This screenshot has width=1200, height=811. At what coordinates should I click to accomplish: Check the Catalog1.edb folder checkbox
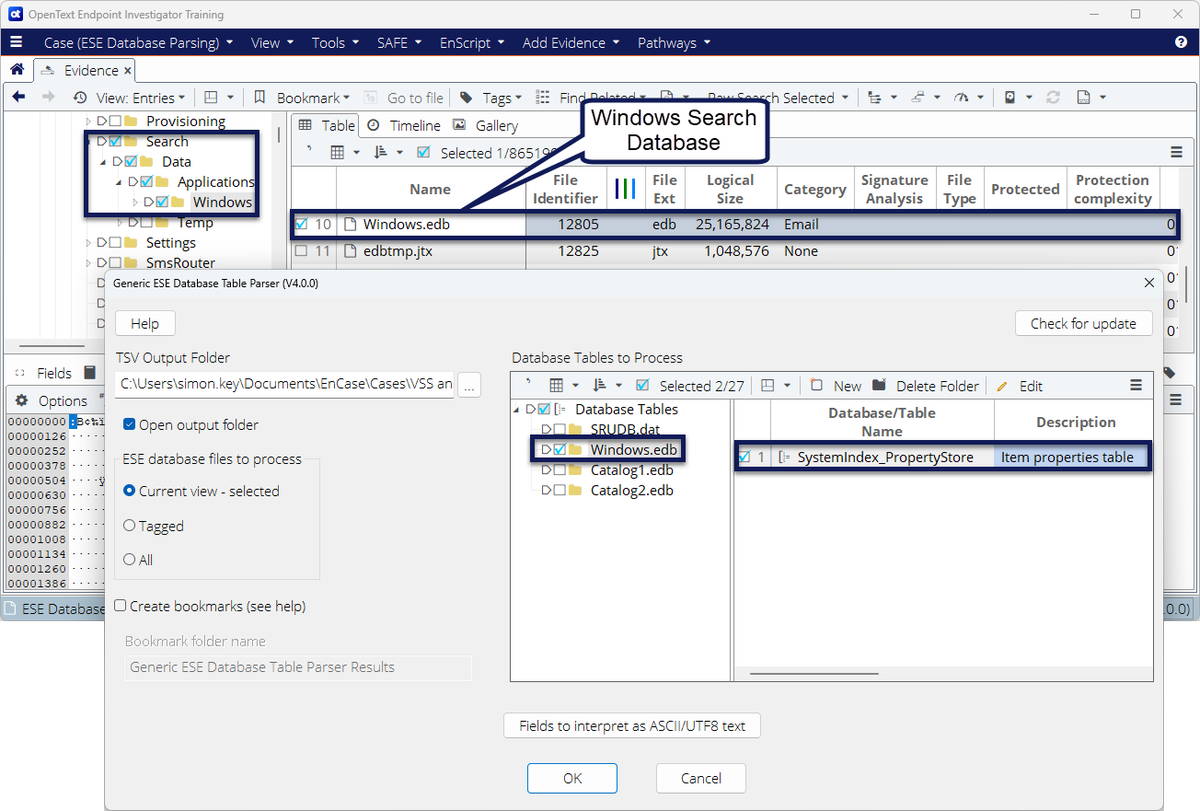pos(559,470)
